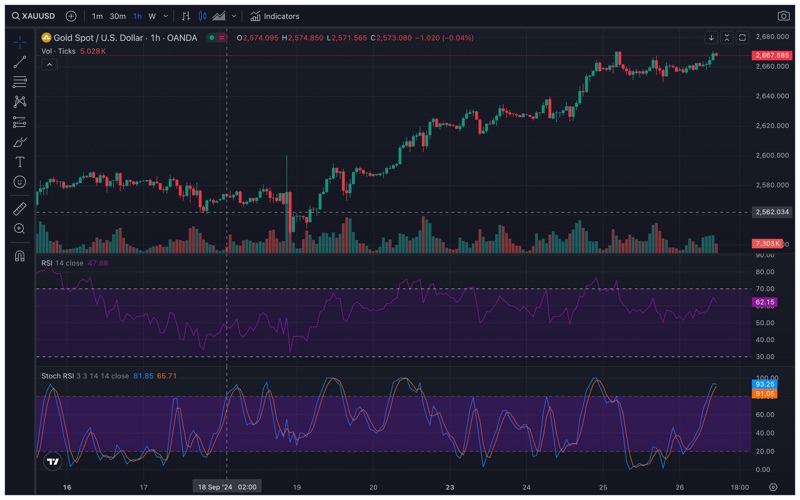Open the Indicators panel

click(x=275, y=16)
